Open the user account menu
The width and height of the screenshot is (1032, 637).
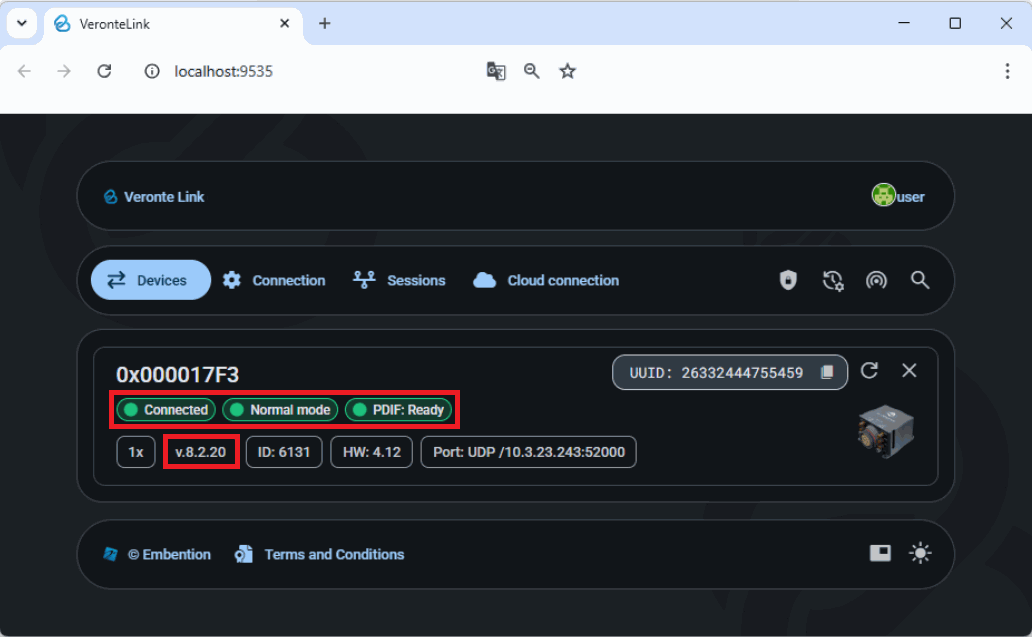898,196
